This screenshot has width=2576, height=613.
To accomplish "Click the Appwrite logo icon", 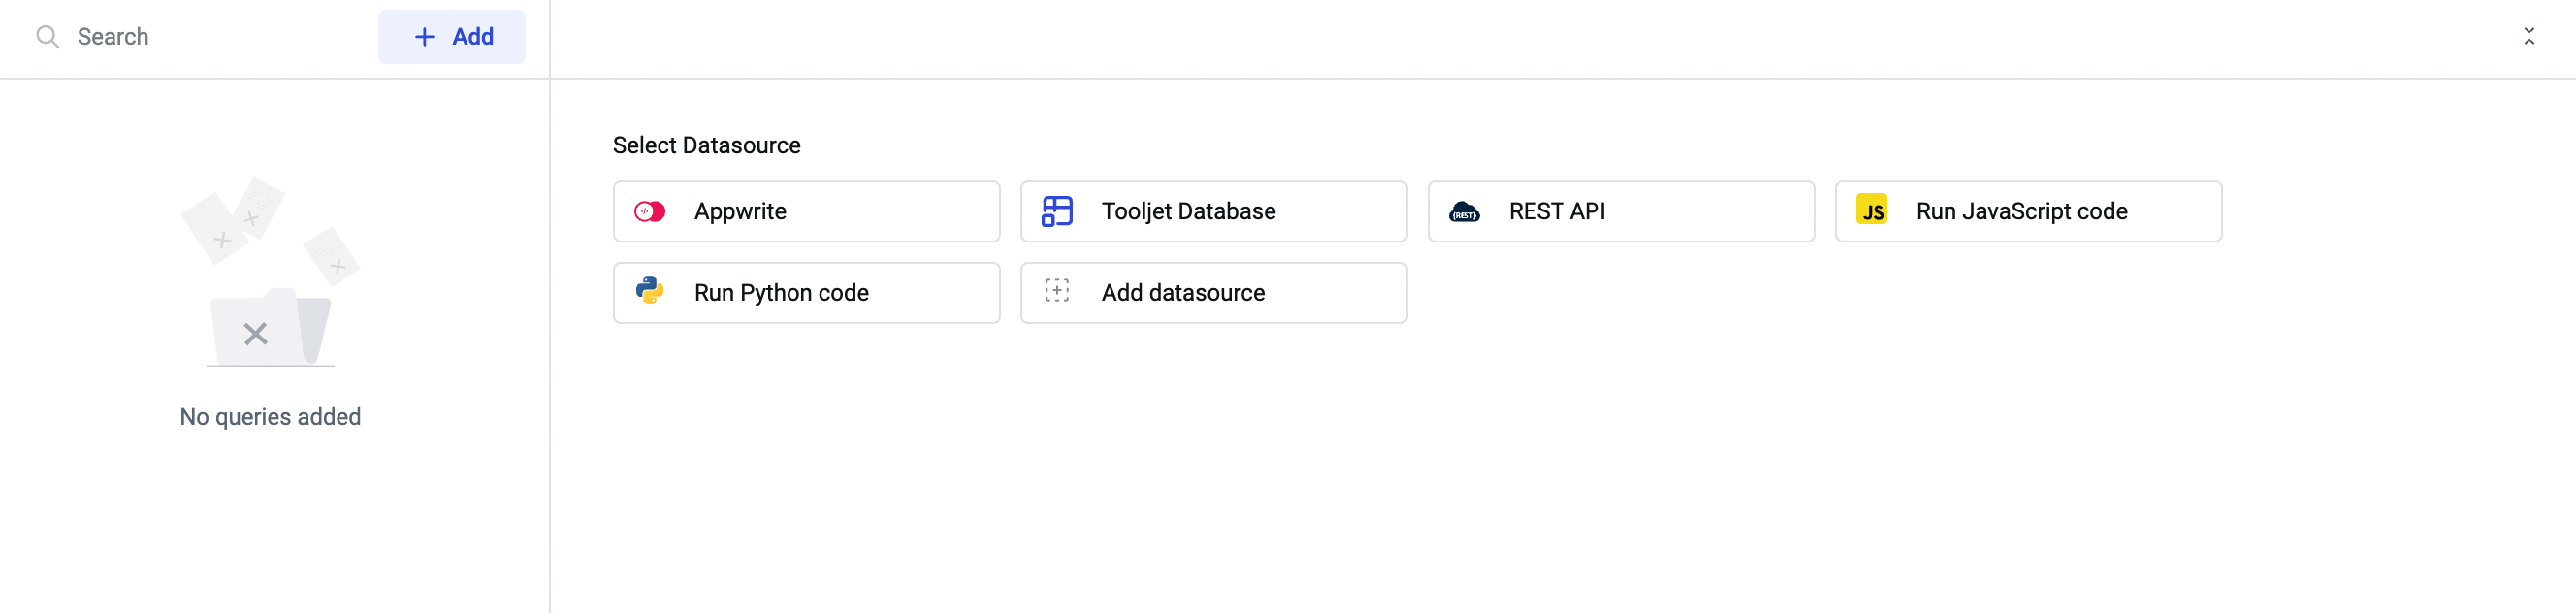I will tap(649, 211).
